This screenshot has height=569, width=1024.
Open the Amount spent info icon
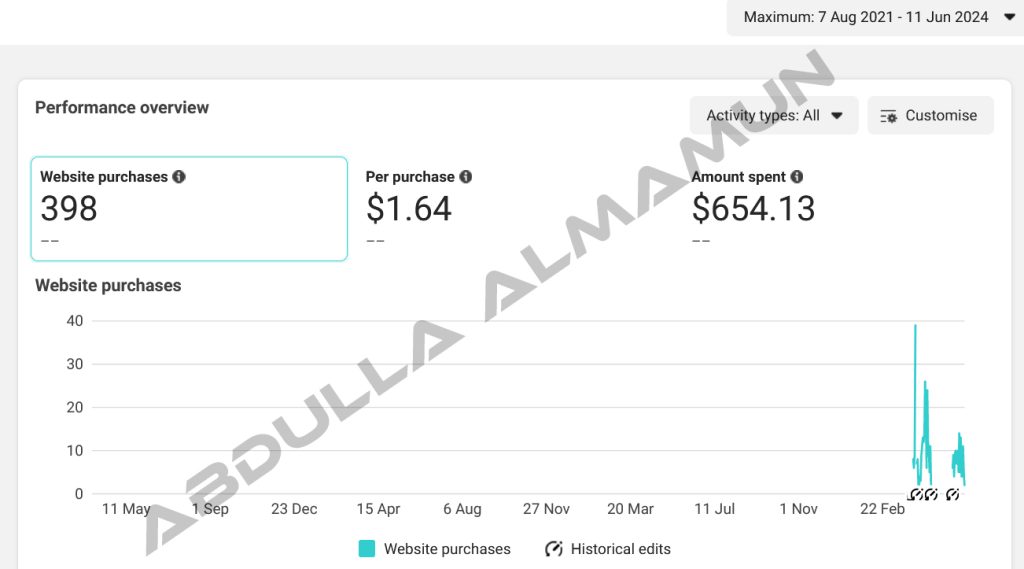click(797, 177)
